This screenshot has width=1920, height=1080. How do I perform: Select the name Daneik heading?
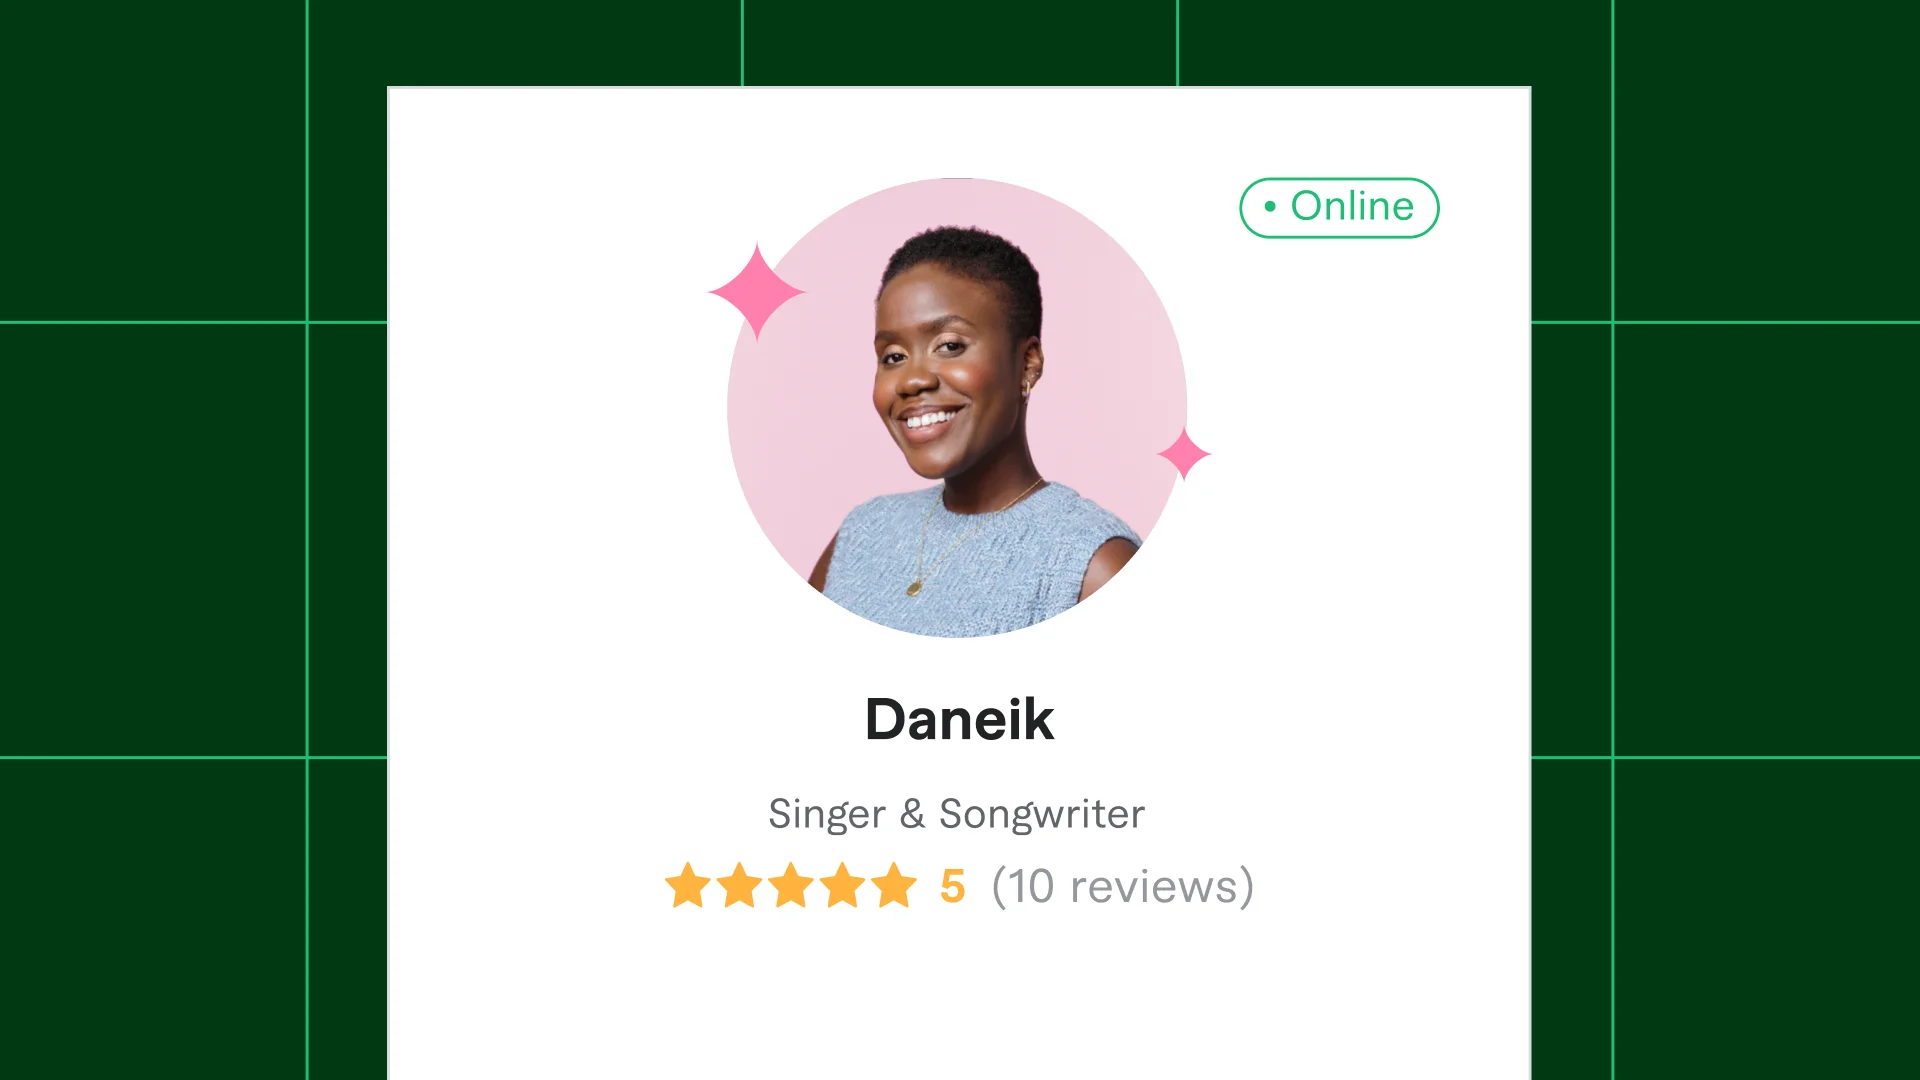pyautogui.click(x=959, y=719)
